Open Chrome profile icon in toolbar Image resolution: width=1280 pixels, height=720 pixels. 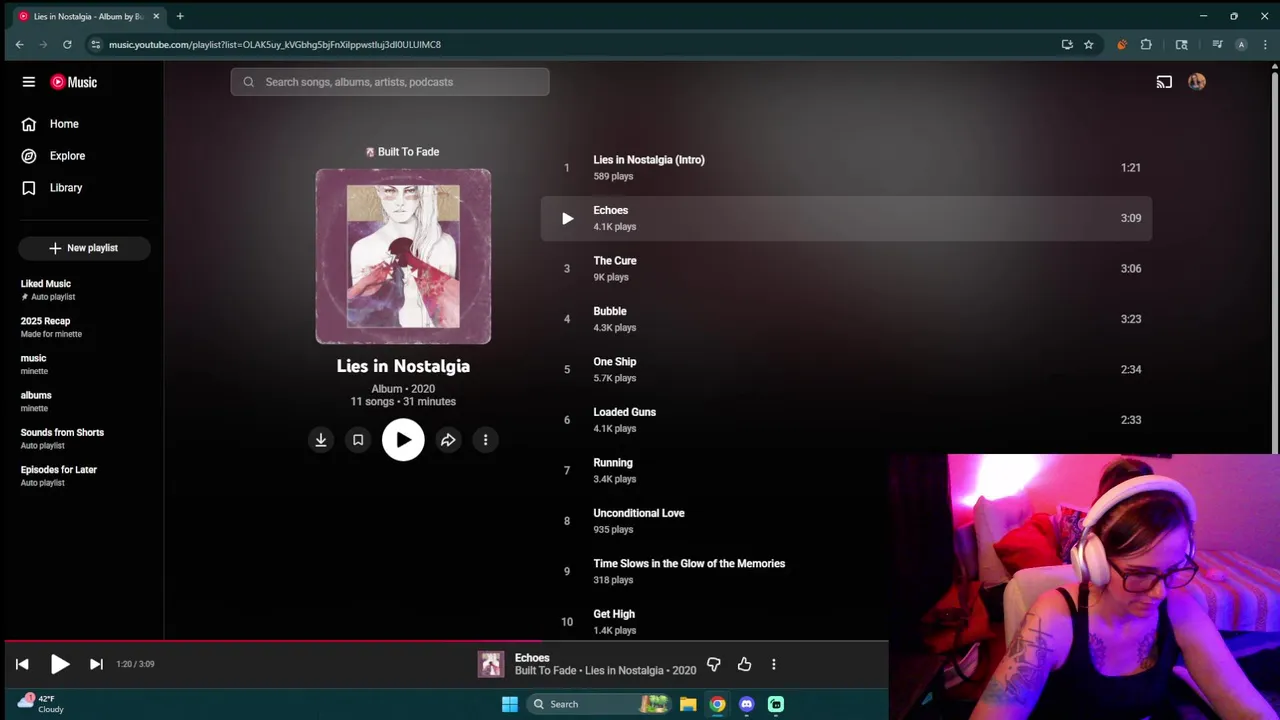1241,44
